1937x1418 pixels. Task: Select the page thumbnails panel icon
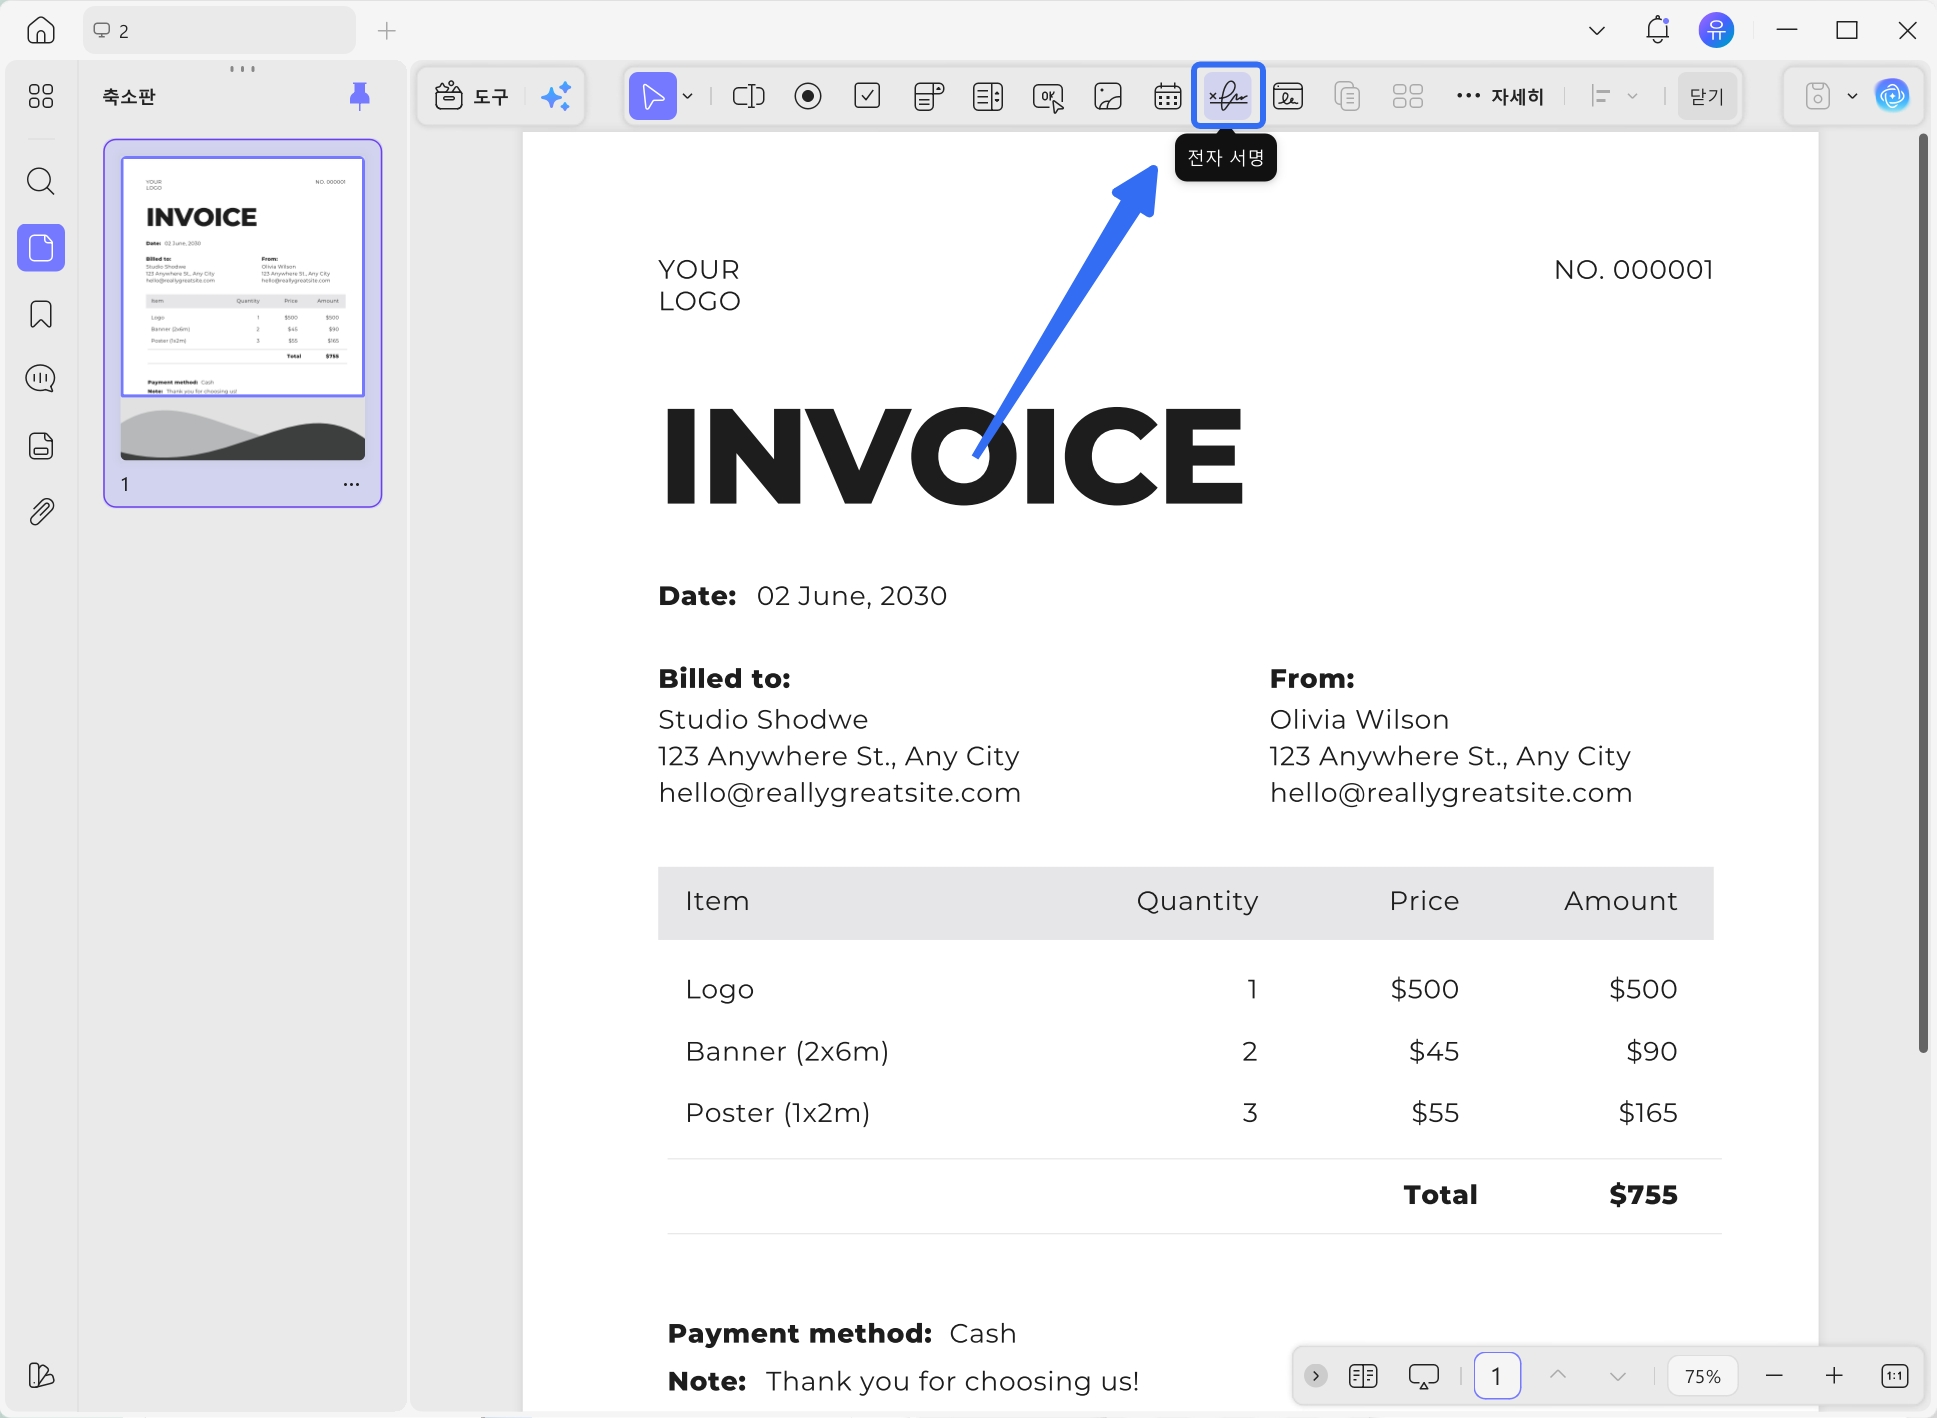point(41,247)
